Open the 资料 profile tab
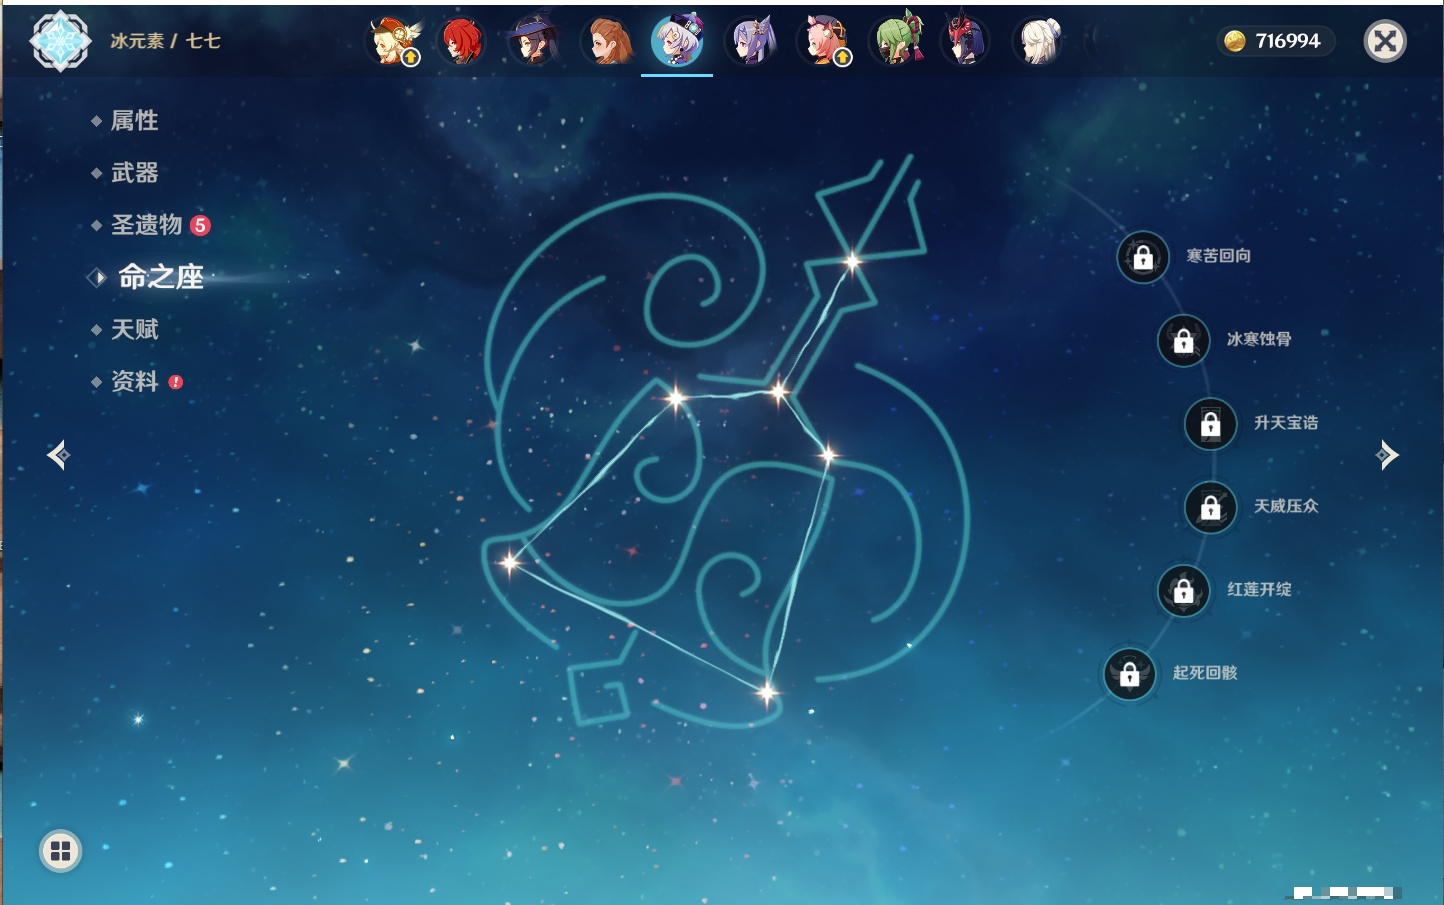Image resolution: width=1444 pixels, height=905 pixels. 134,381
